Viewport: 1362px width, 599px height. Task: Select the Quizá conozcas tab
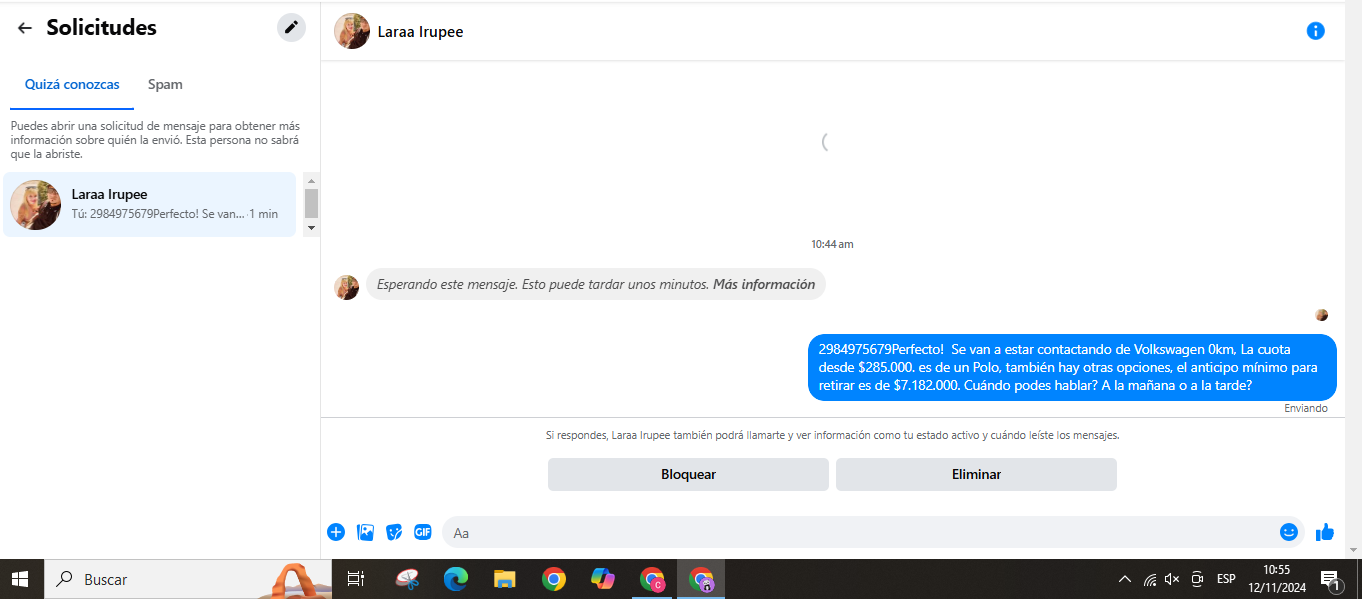click(72, 85)
